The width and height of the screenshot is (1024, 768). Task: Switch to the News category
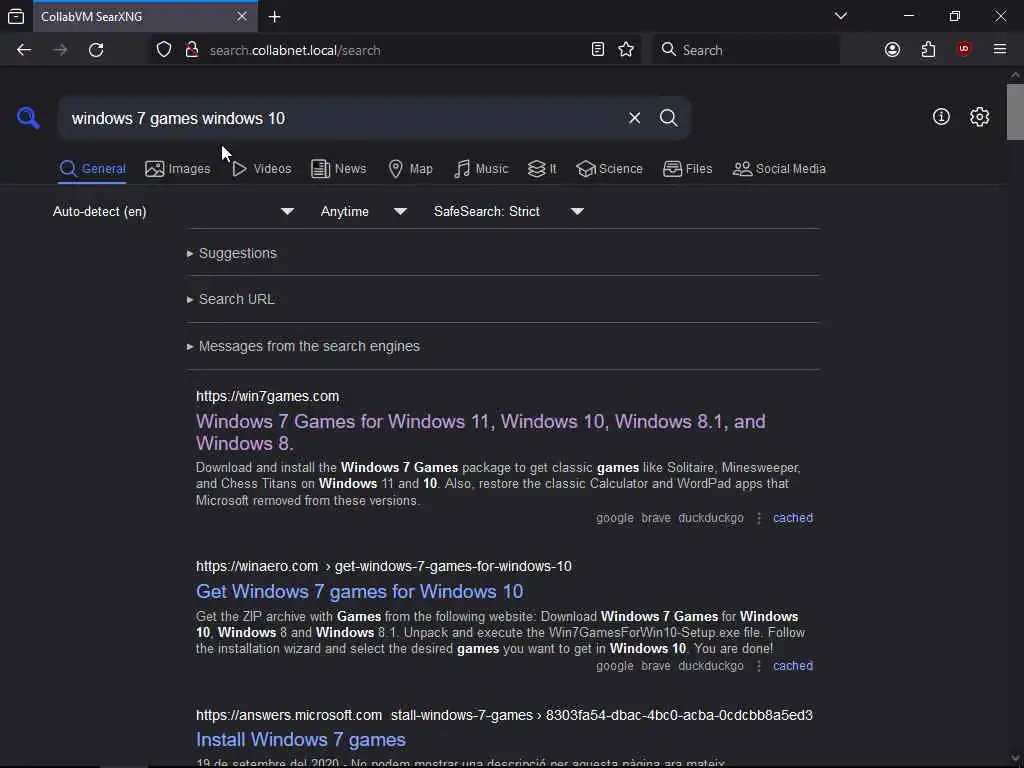point(338,168)
